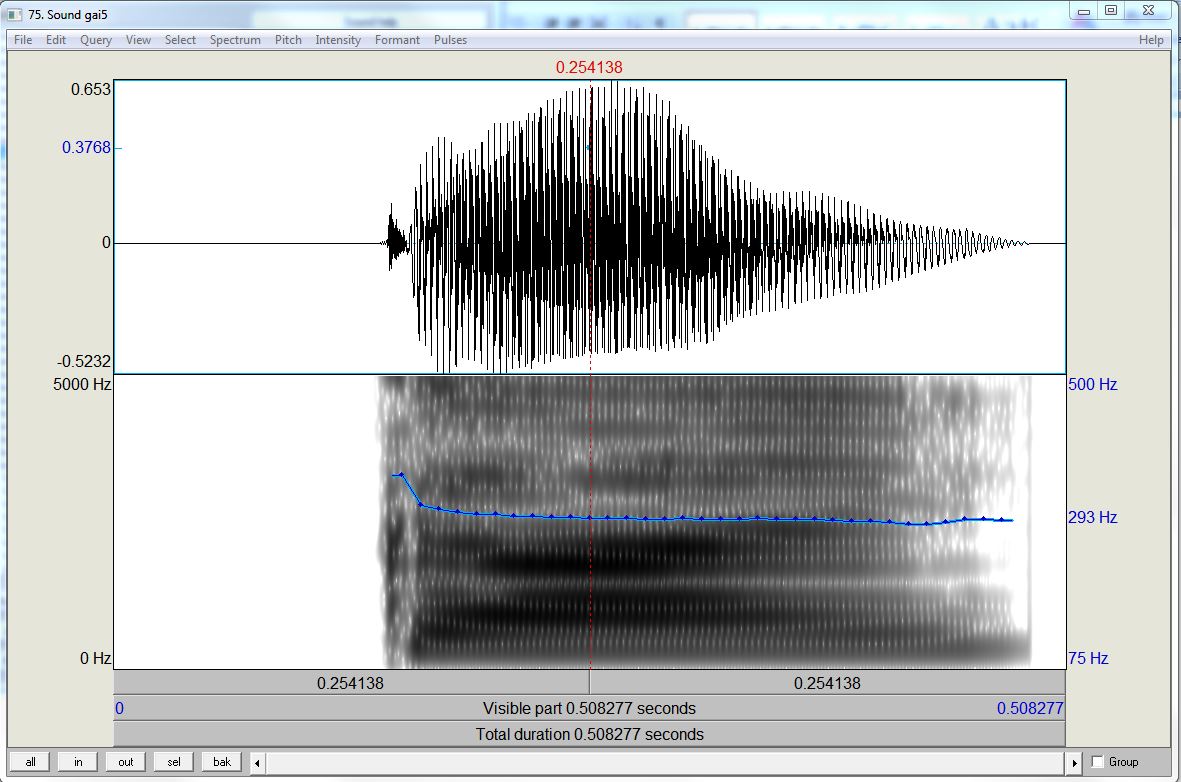Click the 0.653 maximum amplitude label
1181x782 pixels.
pyautogui.click(x=91, y=90)
